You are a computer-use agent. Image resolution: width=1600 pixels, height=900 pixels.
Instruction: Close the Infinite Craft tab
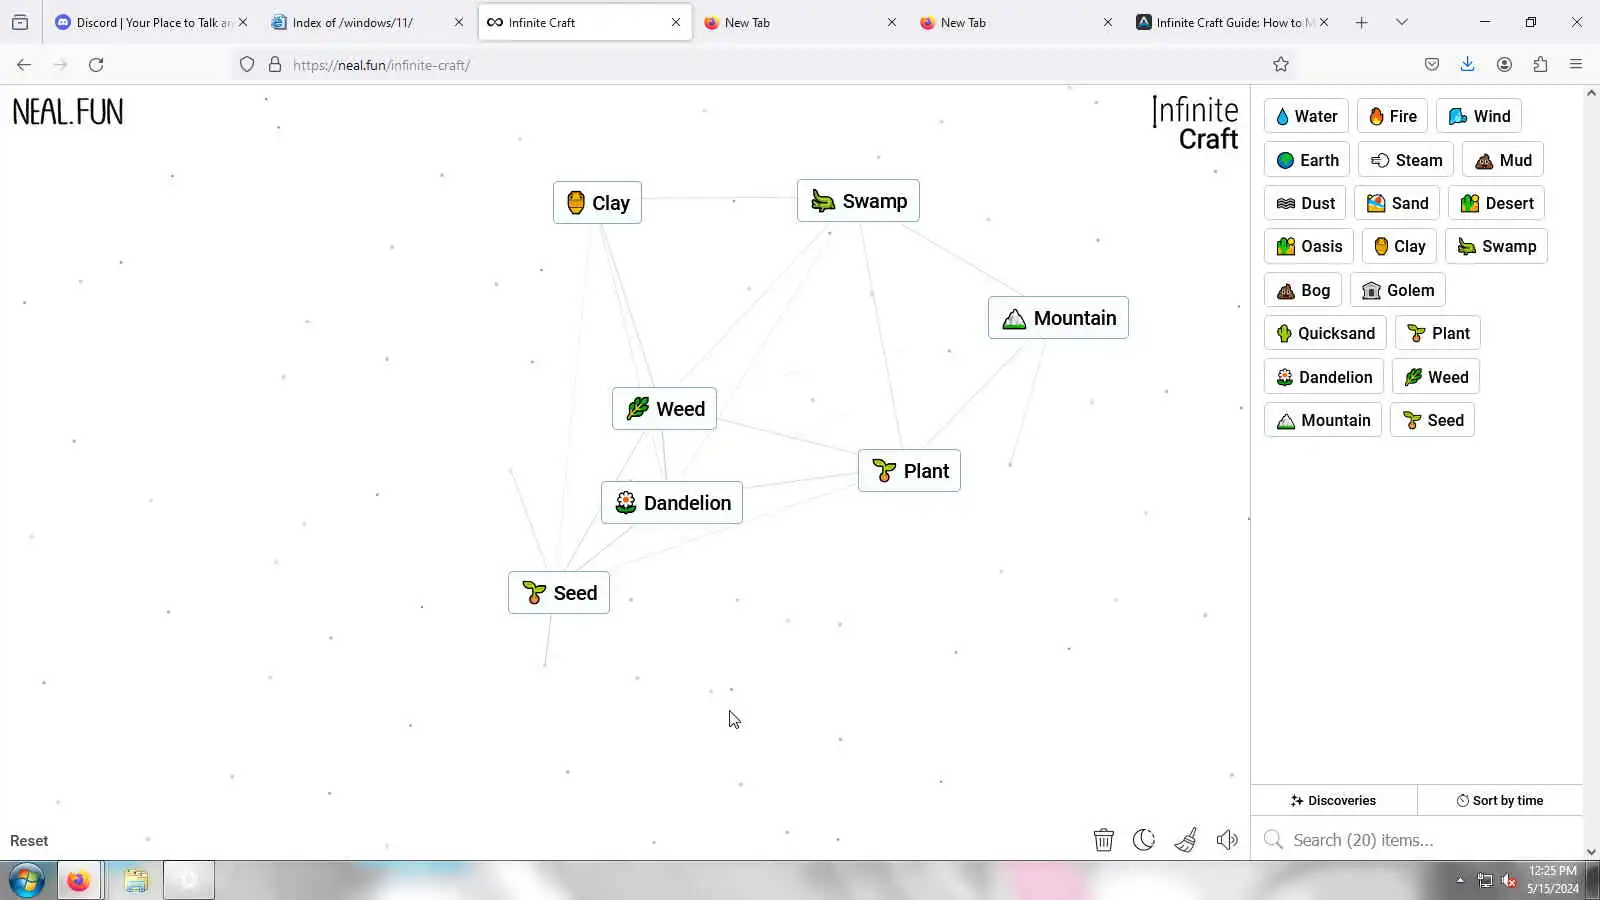tap(676, 22)
